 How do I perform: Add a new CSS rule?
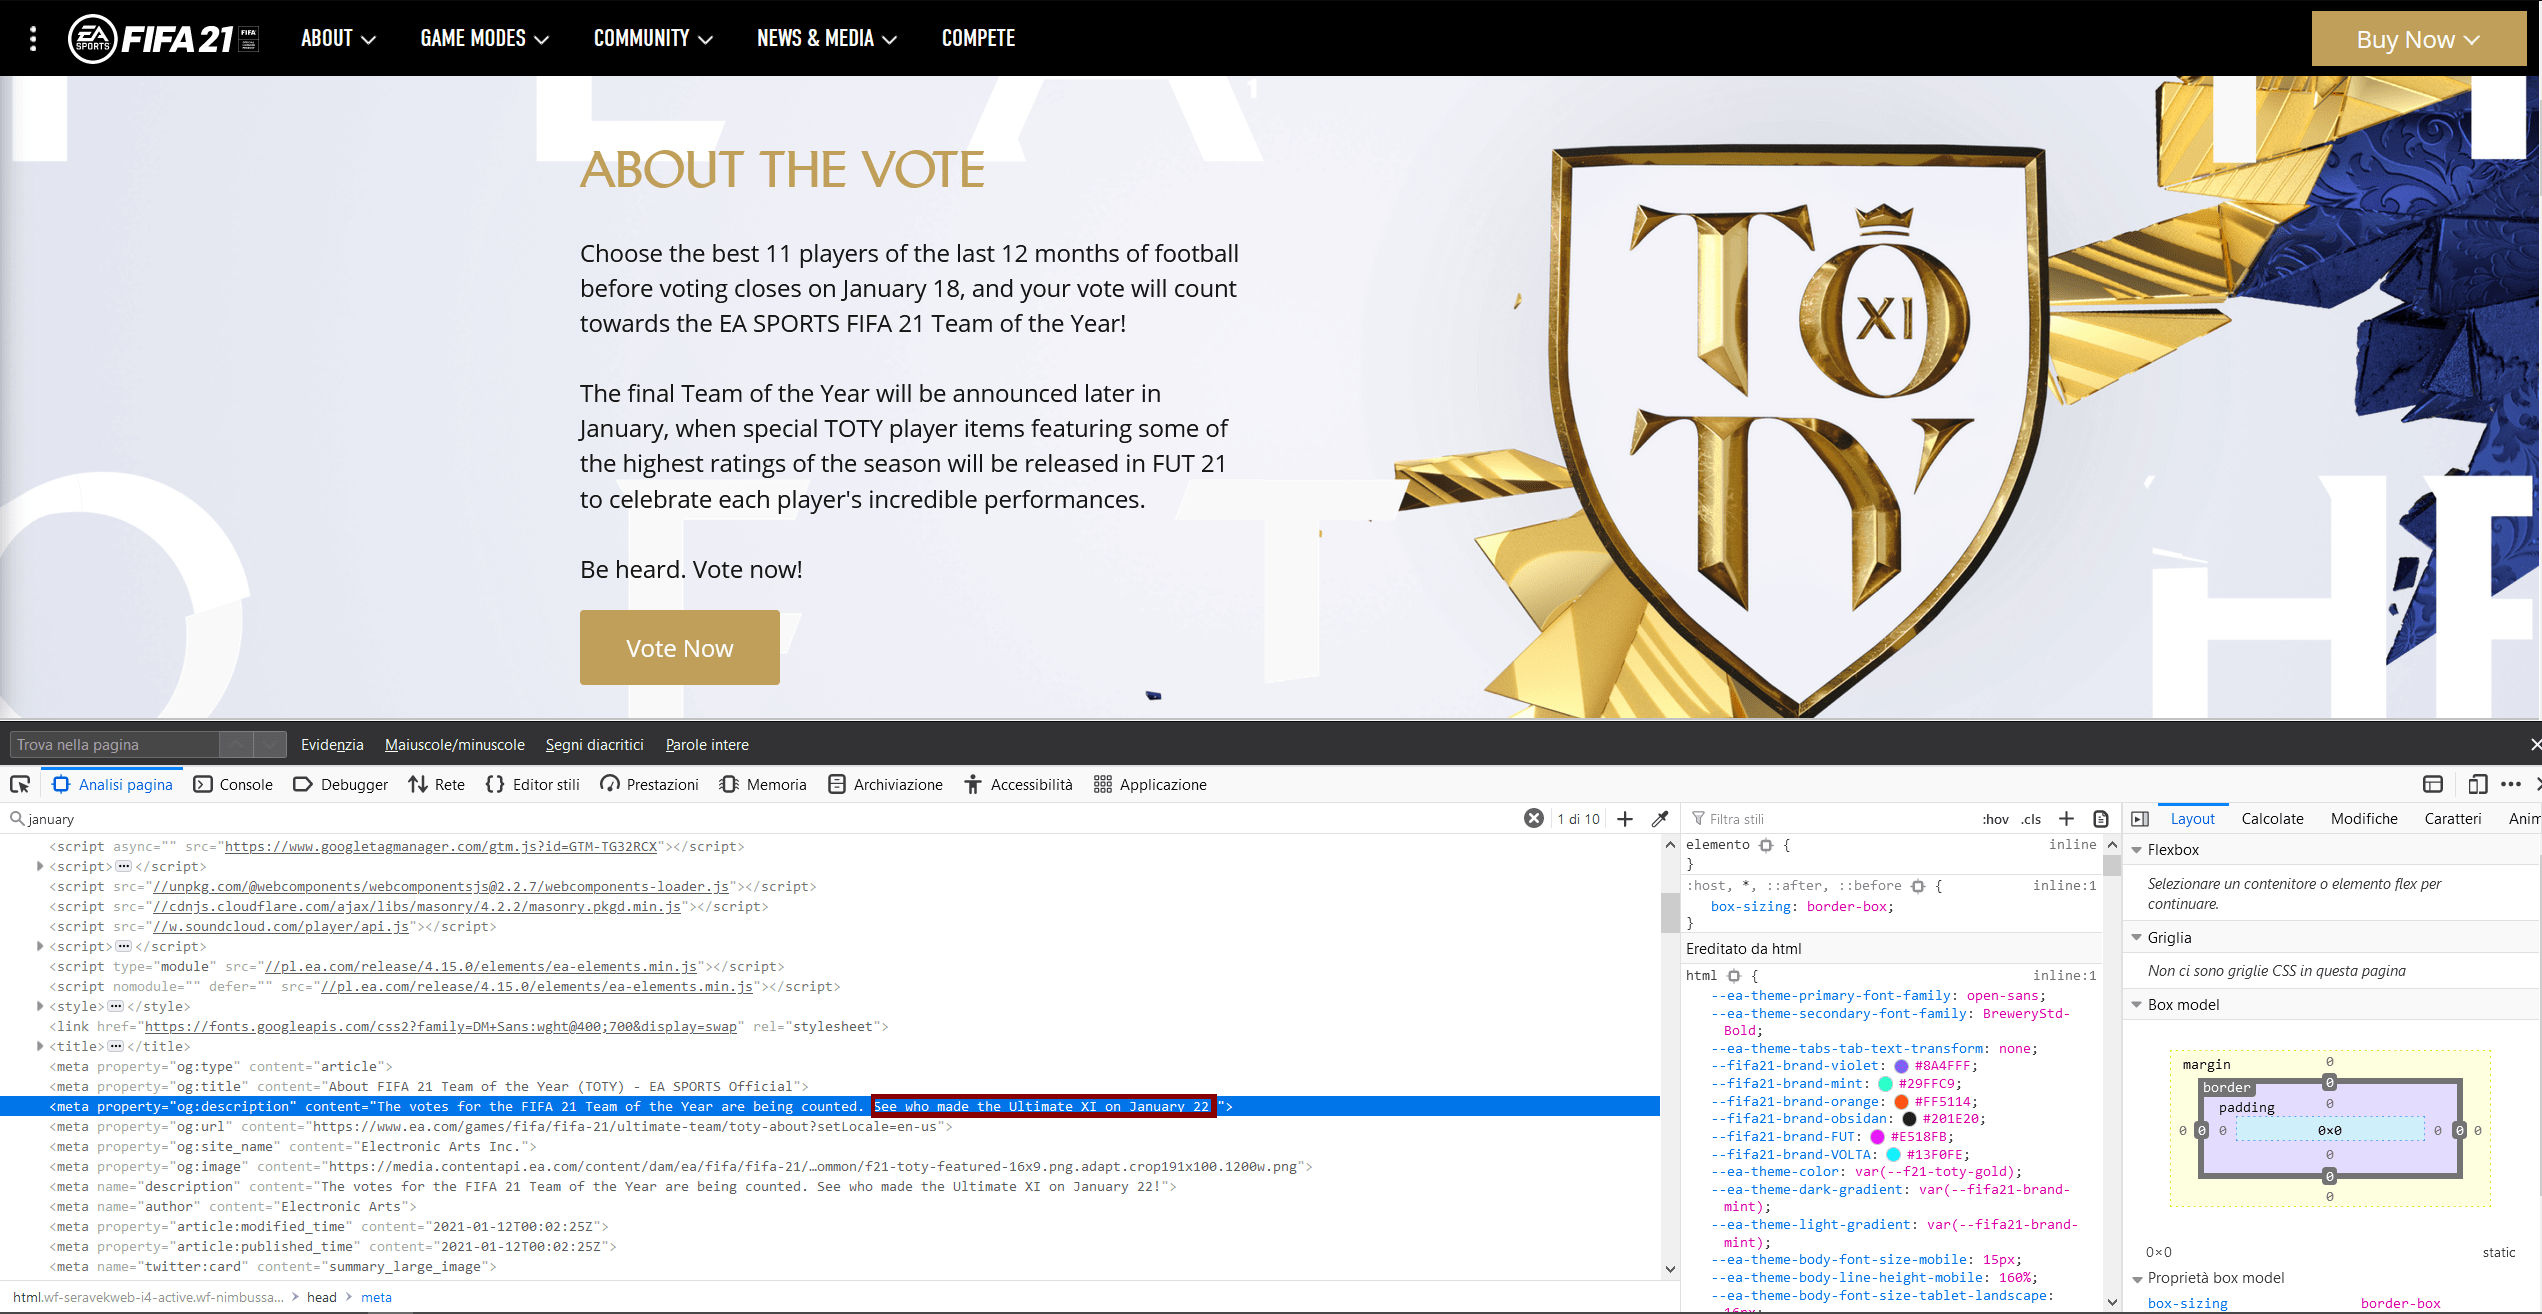tap(2067, 819)
